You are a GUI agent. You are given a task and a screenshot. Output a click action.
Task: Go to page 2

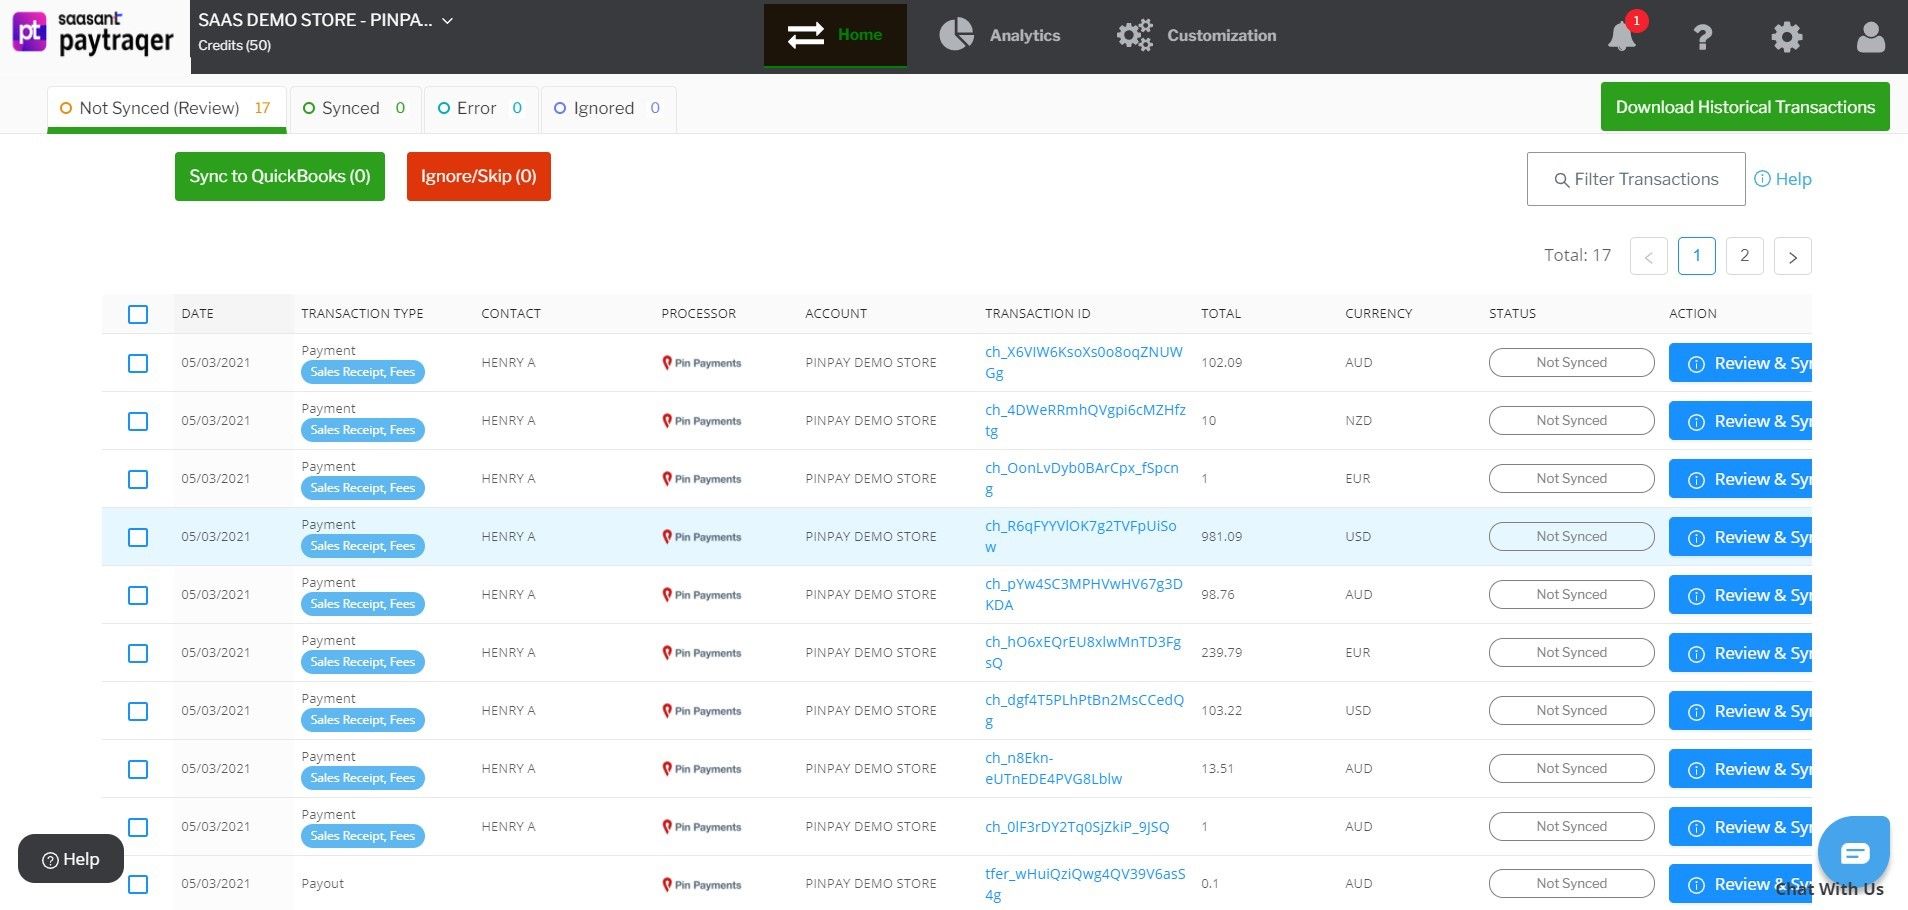[1744, 256]
